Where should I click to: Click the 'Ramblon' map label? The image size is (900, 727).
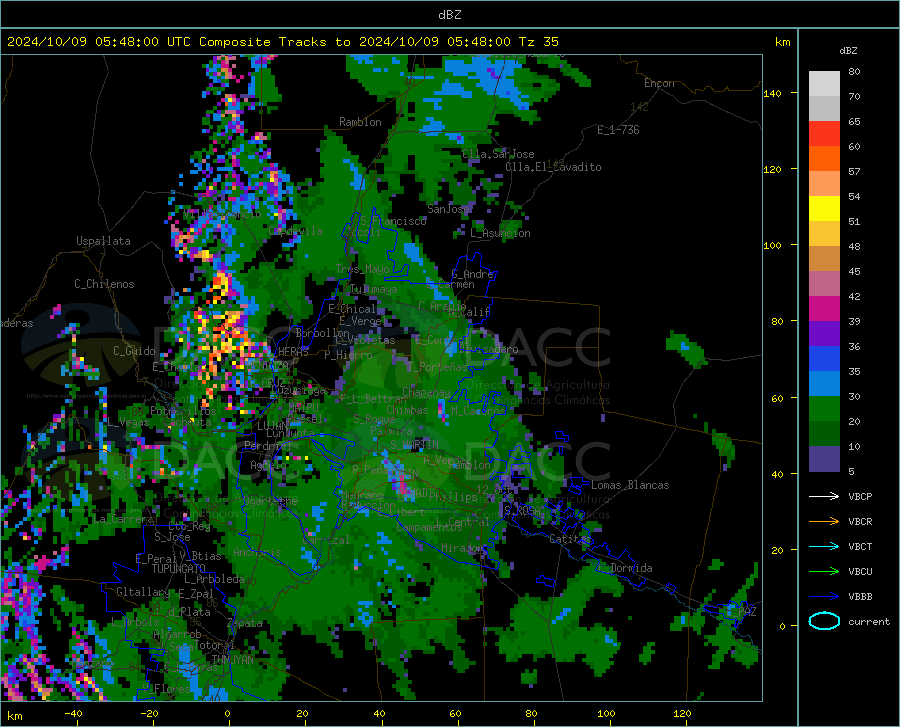[x=360, y=122]
